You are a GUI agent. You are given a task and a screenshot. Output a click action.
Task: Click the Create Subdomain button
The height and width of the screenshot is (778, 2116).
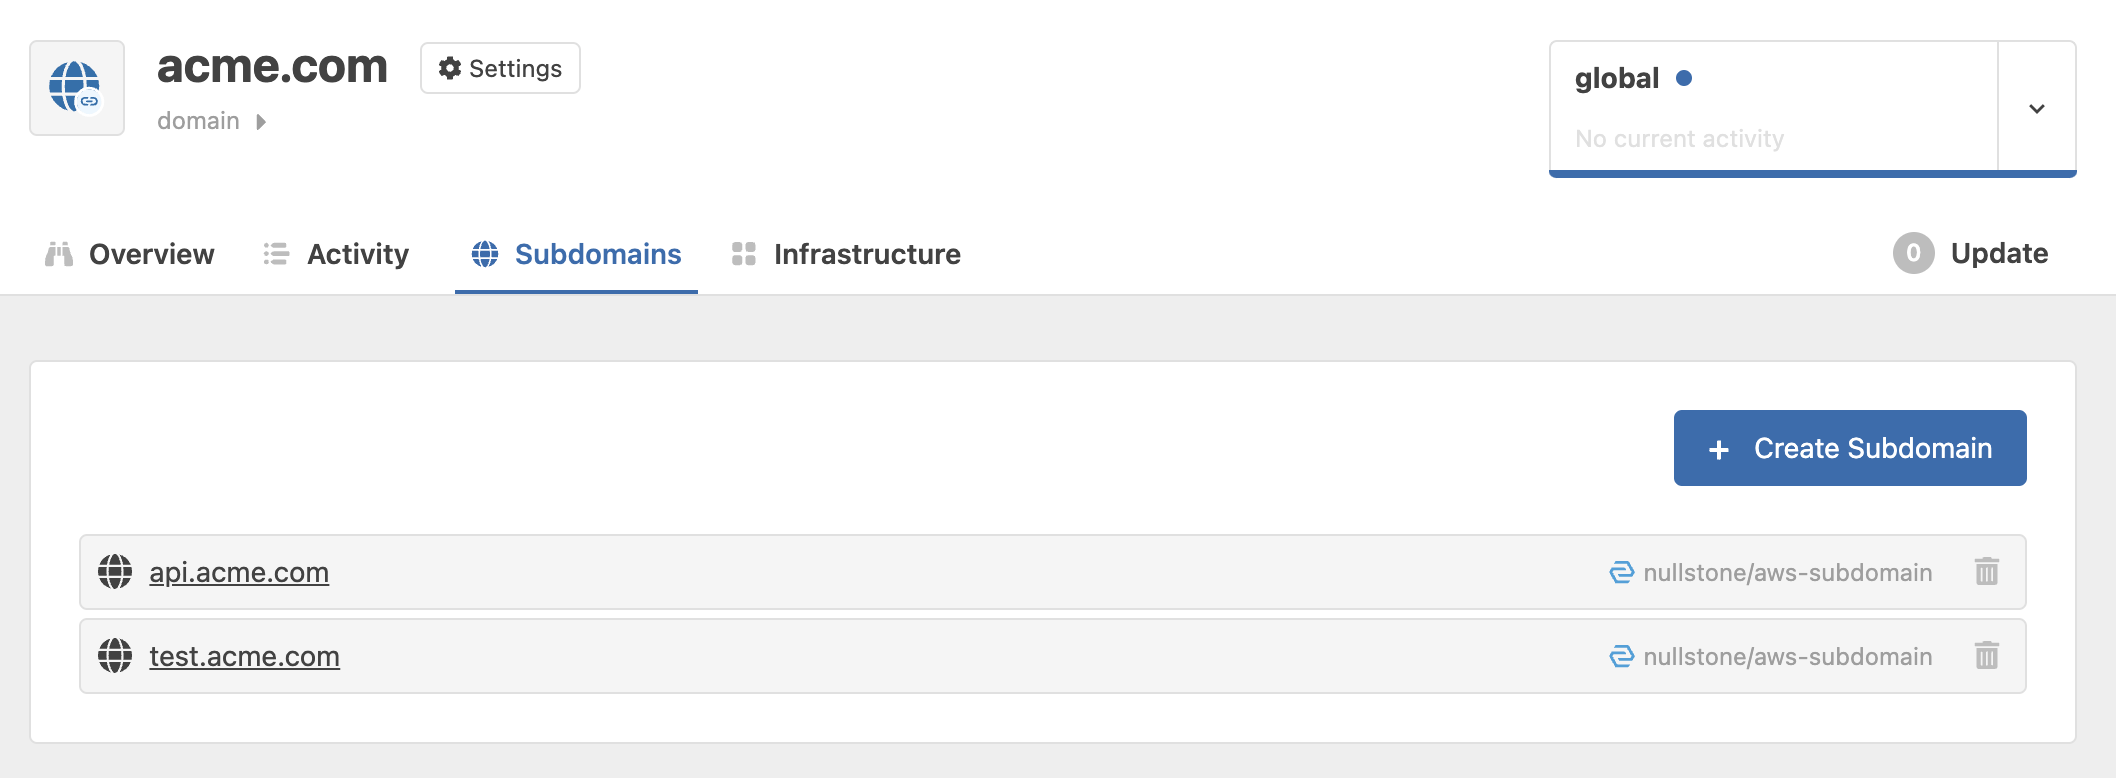(1848, 448)
